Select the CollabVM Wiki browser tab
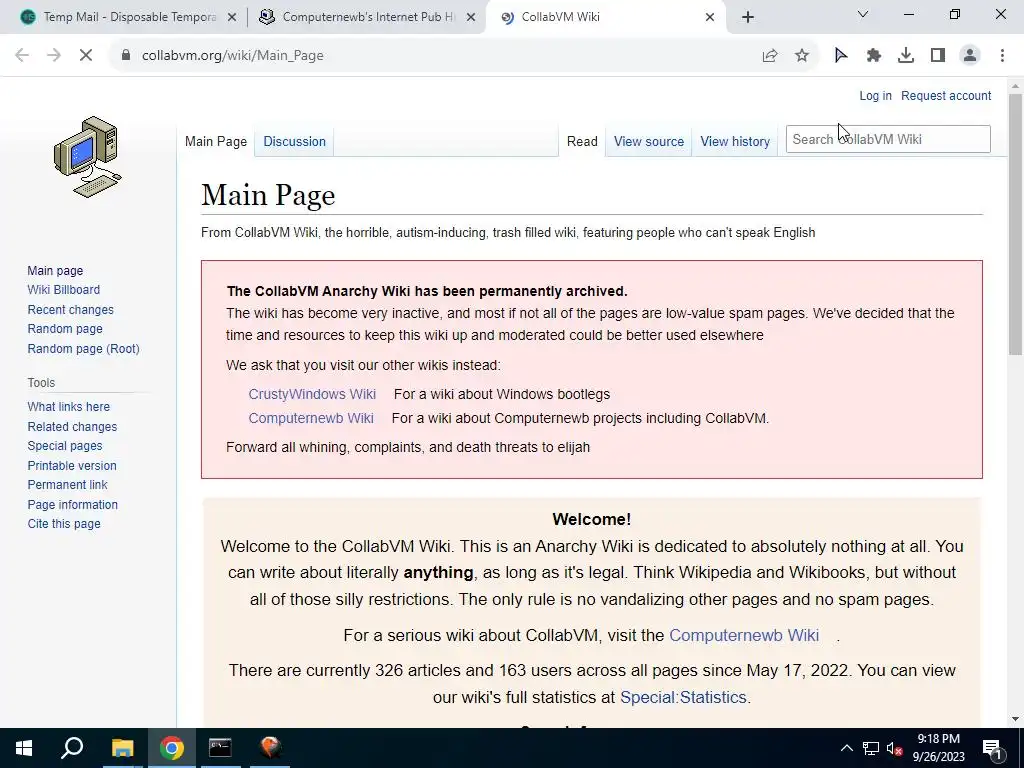The image size is (1024, 768). (x=605, y=17)
